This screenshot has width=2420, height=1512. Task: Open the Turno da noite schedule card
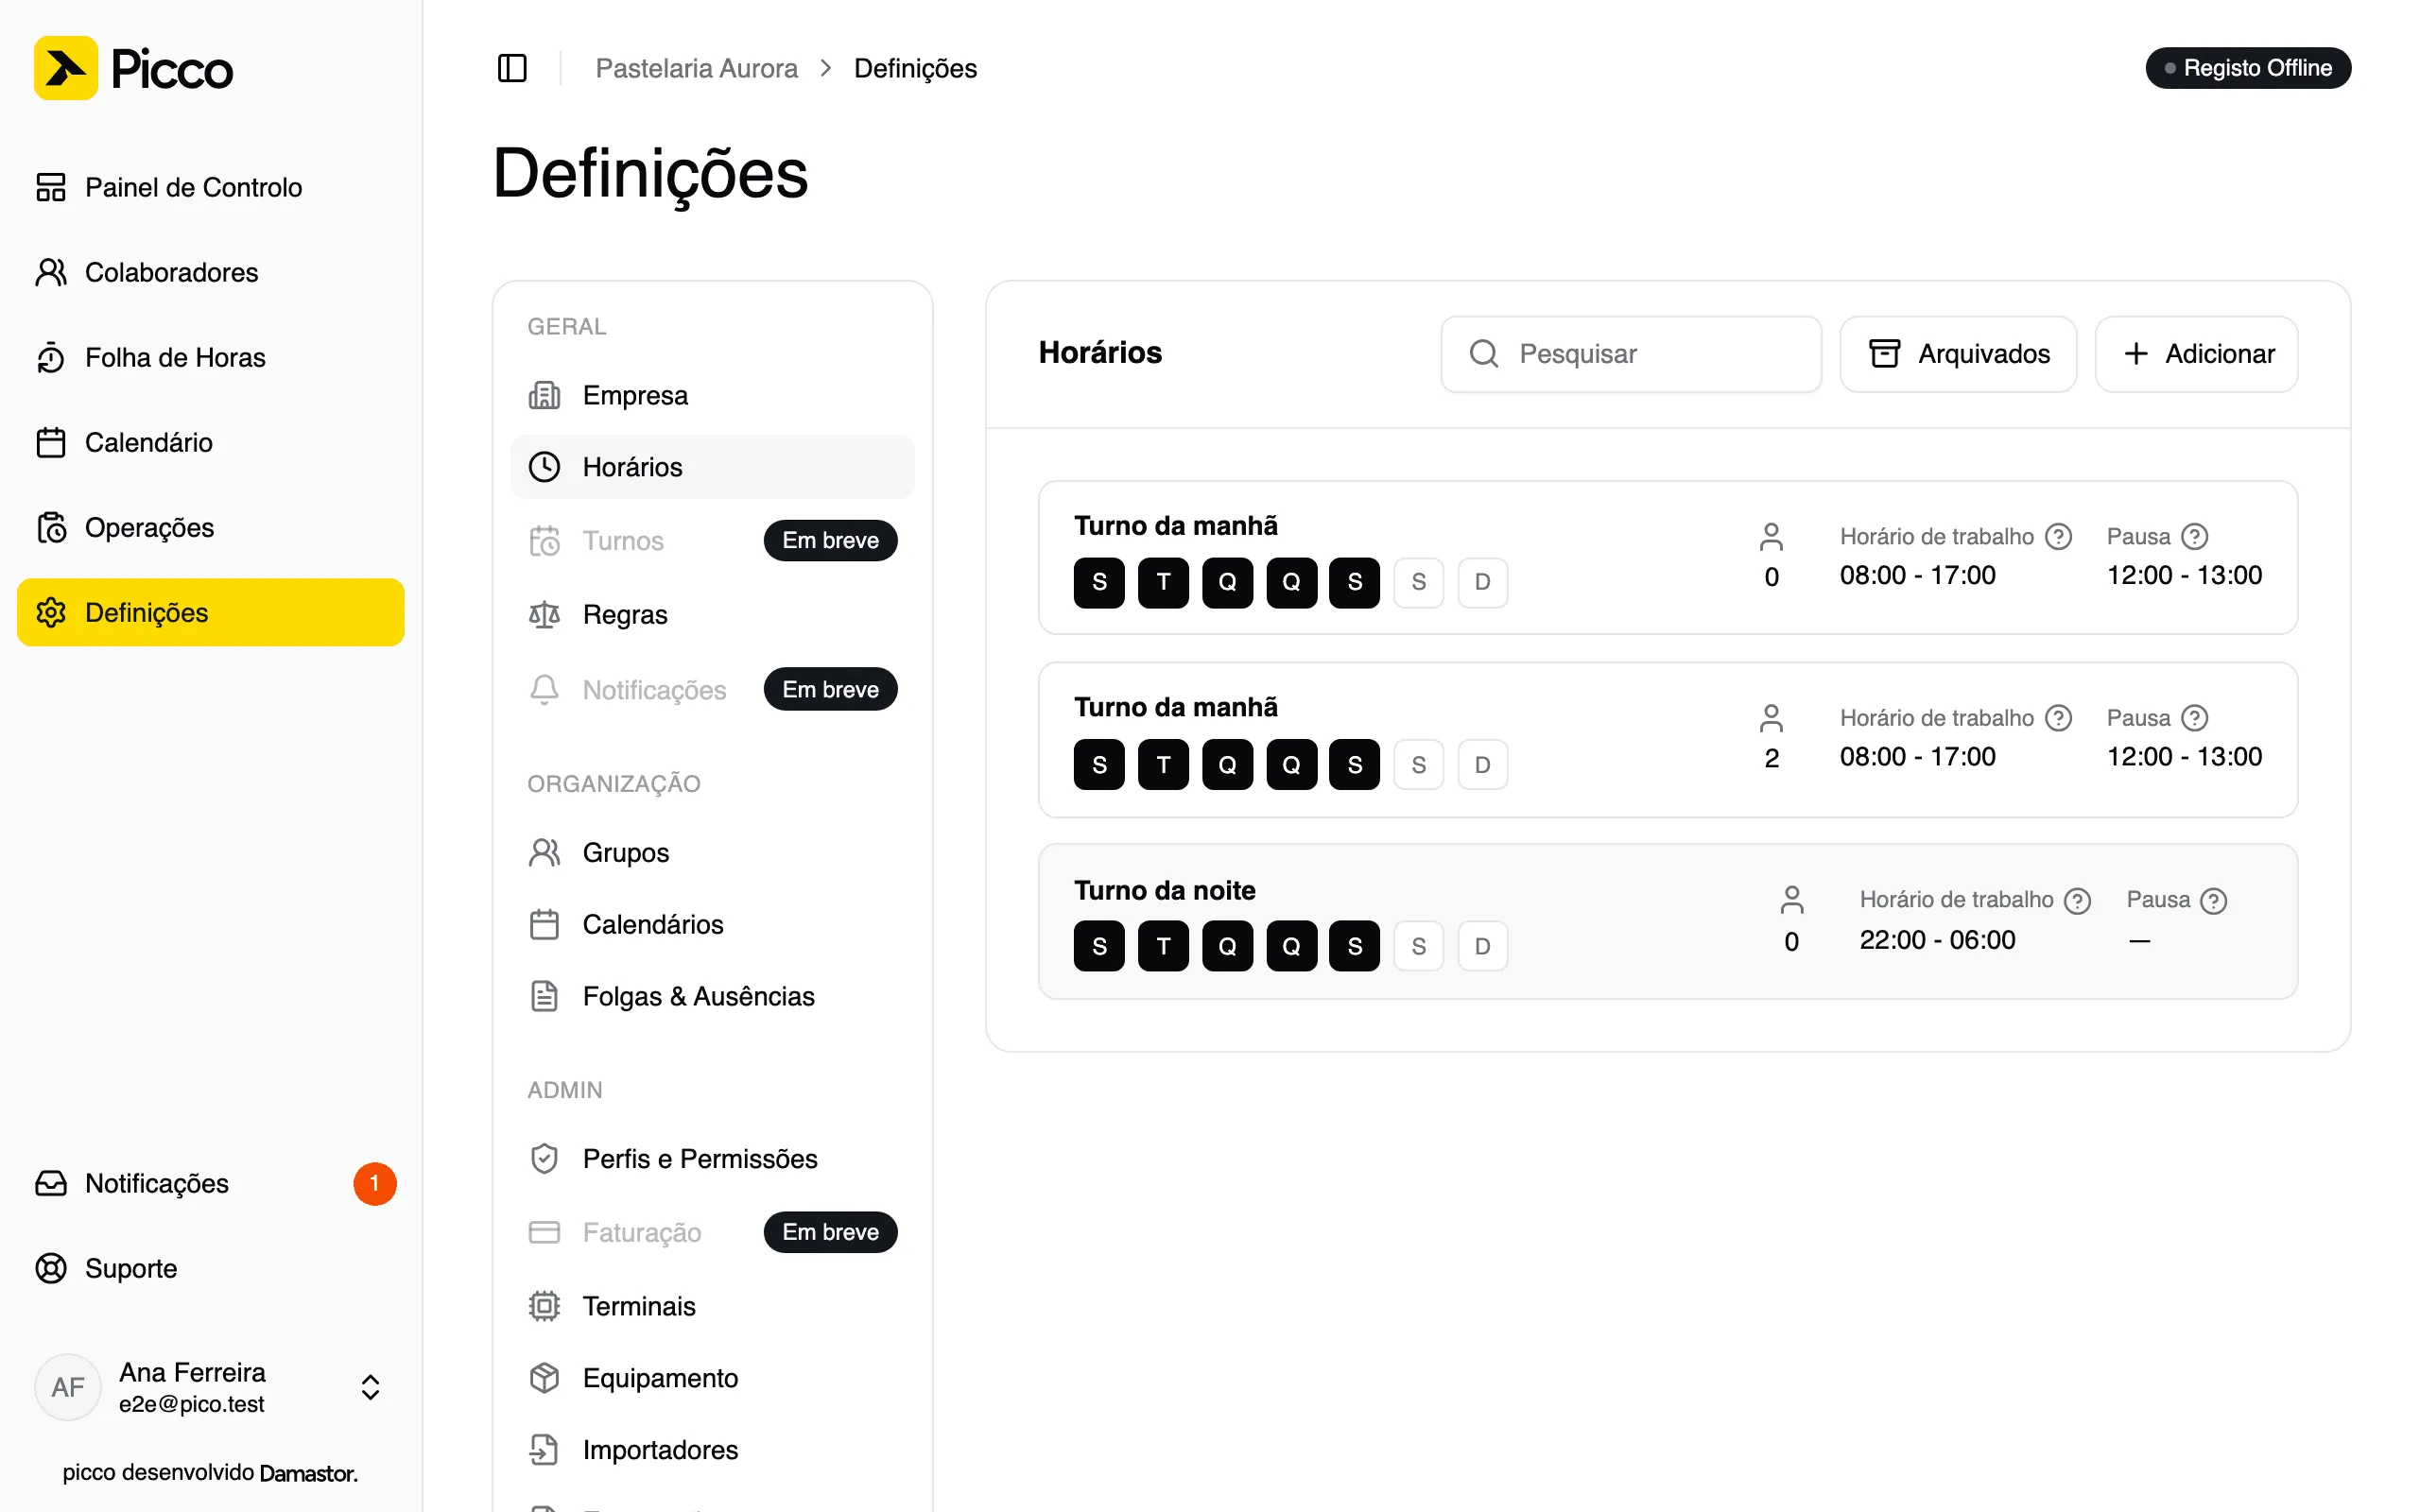[1668, 921]
